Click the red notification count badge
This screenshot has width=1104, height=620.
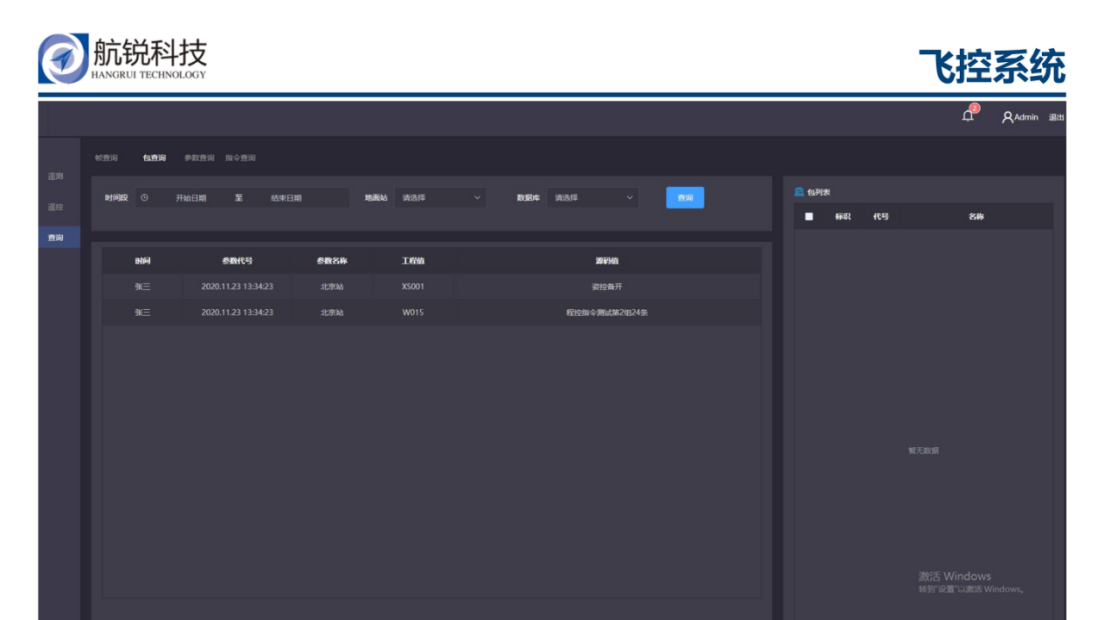974,108
